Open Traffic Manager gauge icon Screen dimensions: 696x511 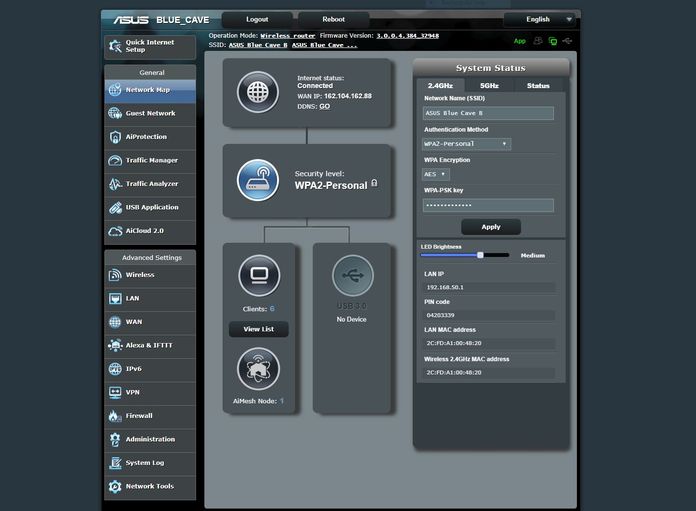click(115, 160)
